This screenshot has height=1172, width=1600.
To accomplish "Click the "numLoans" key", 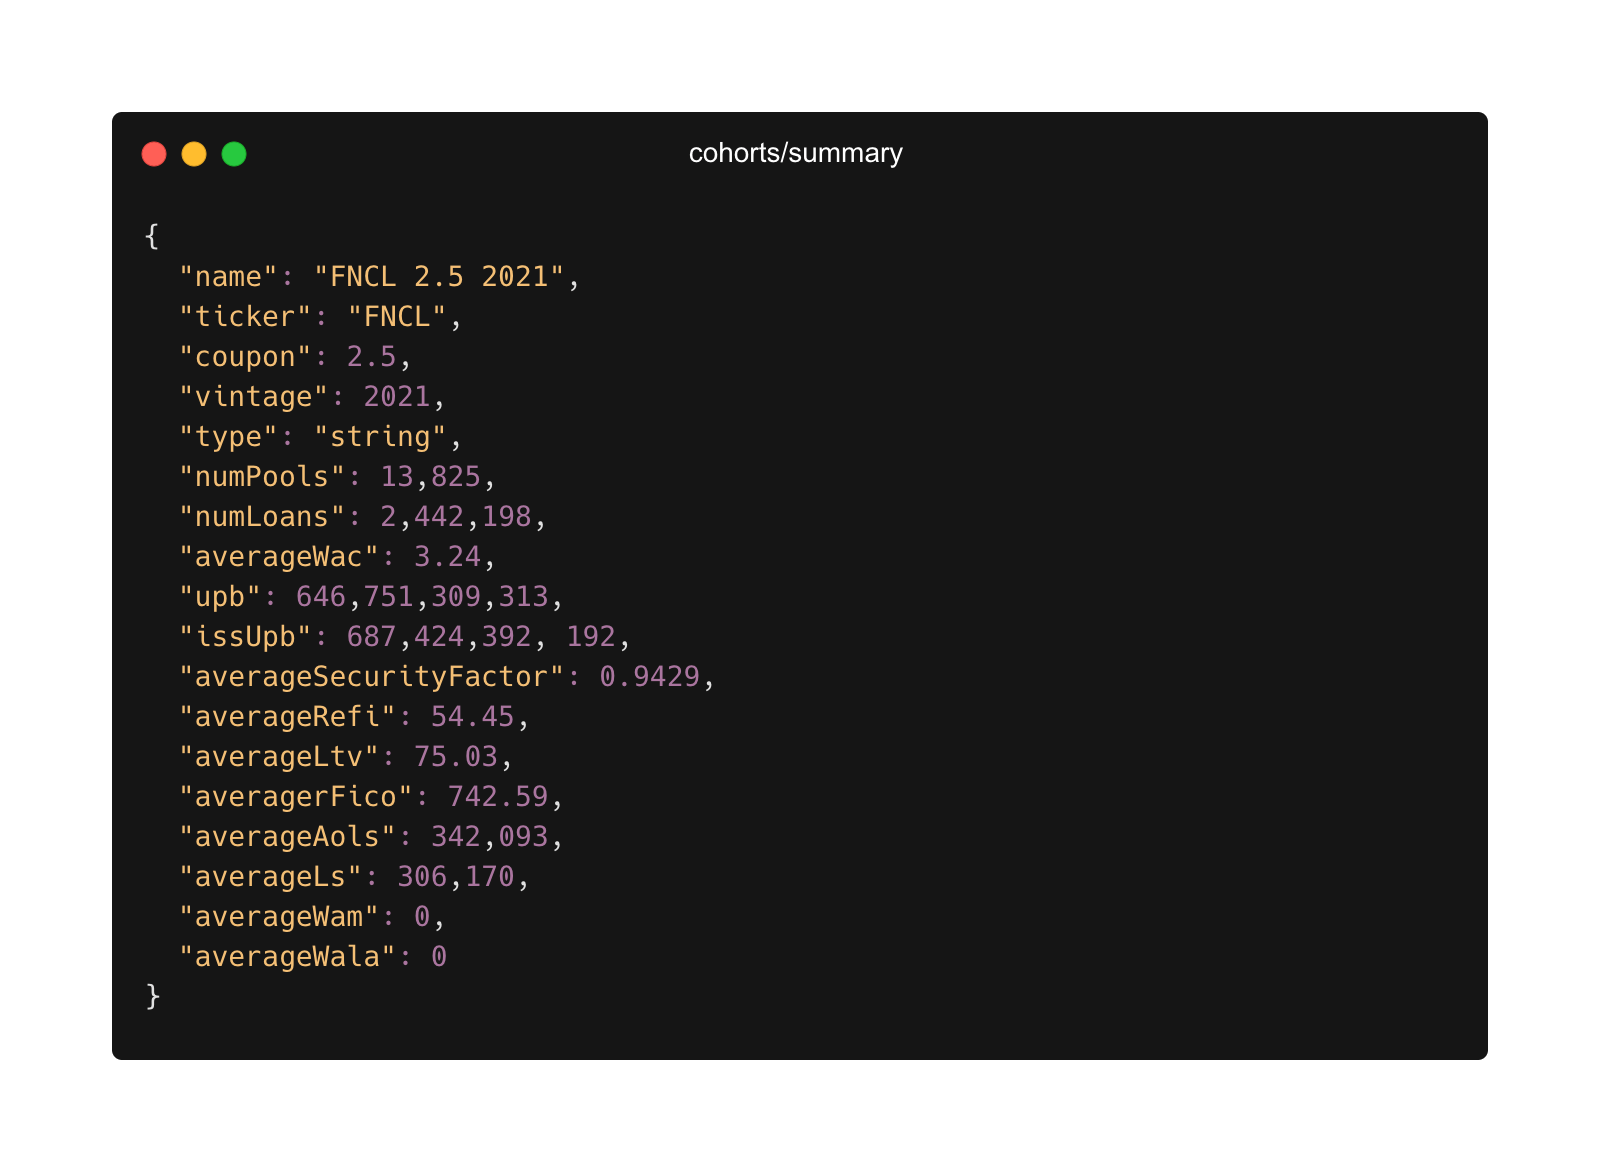I will 262,517.
